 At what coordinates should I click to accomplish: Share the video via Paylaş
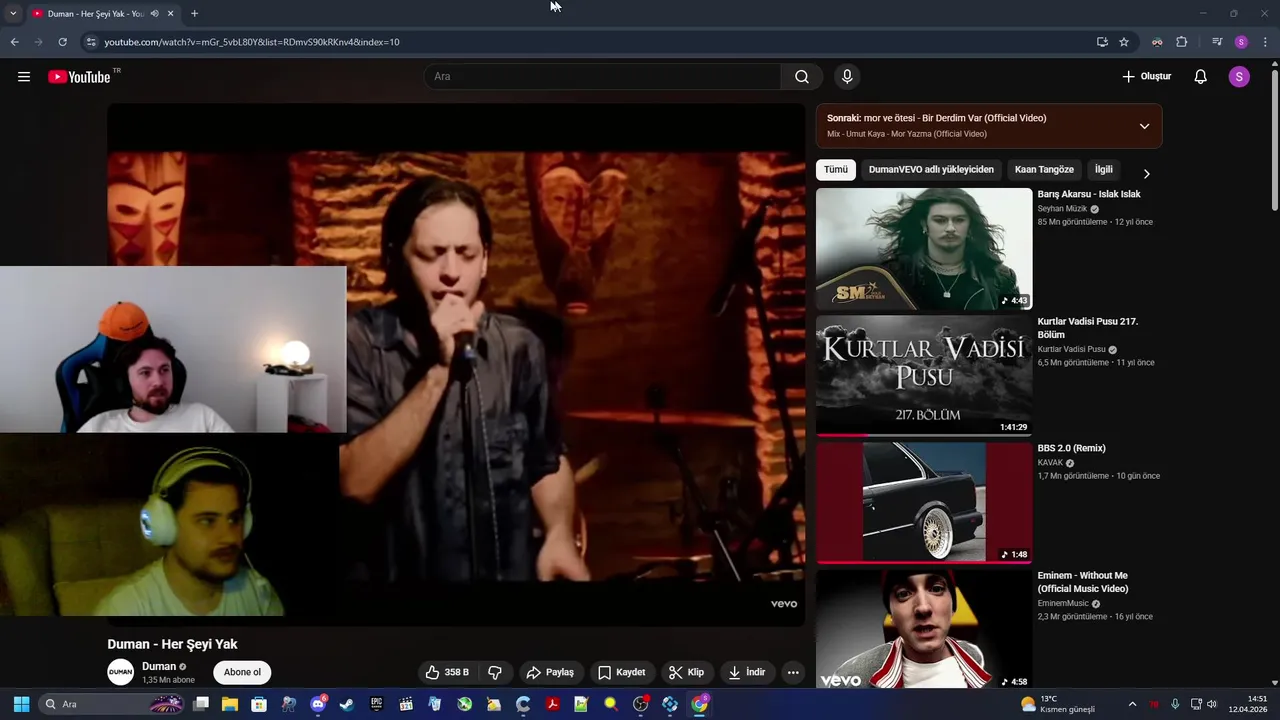pyautogui.click(x=550, y=672)
